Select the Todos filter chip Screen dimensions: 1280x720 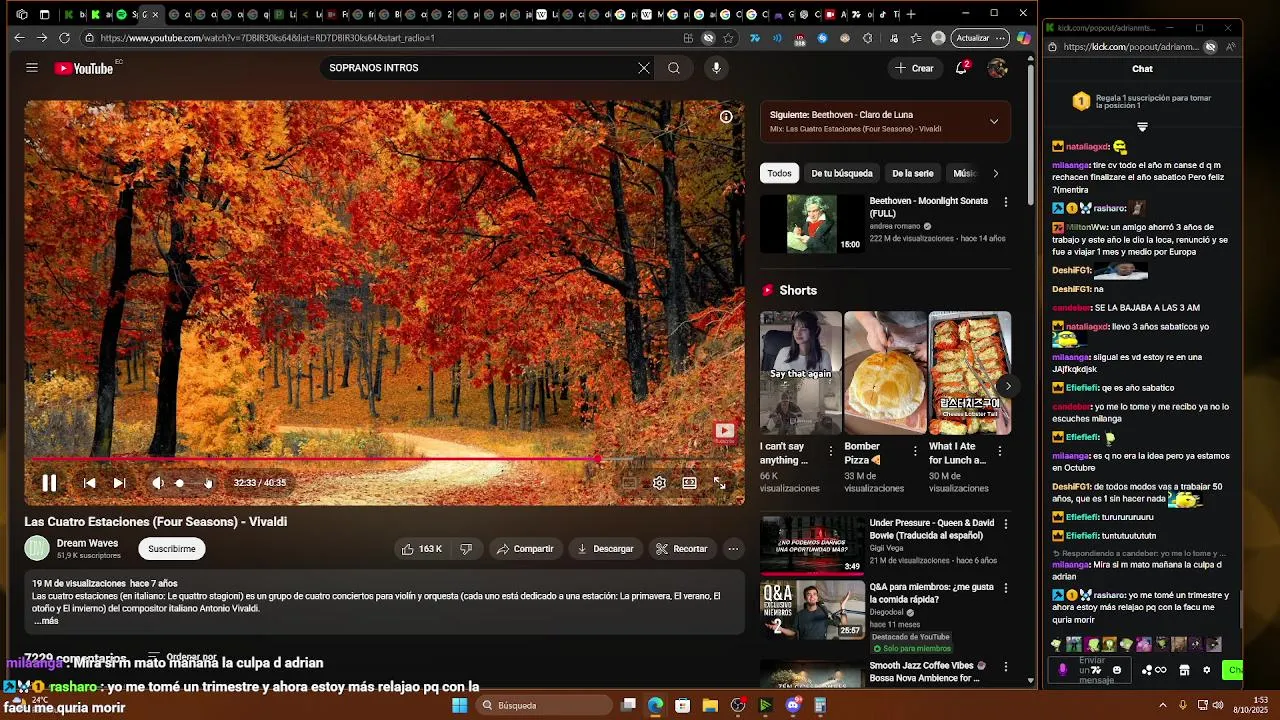click(x=779, y=173)
